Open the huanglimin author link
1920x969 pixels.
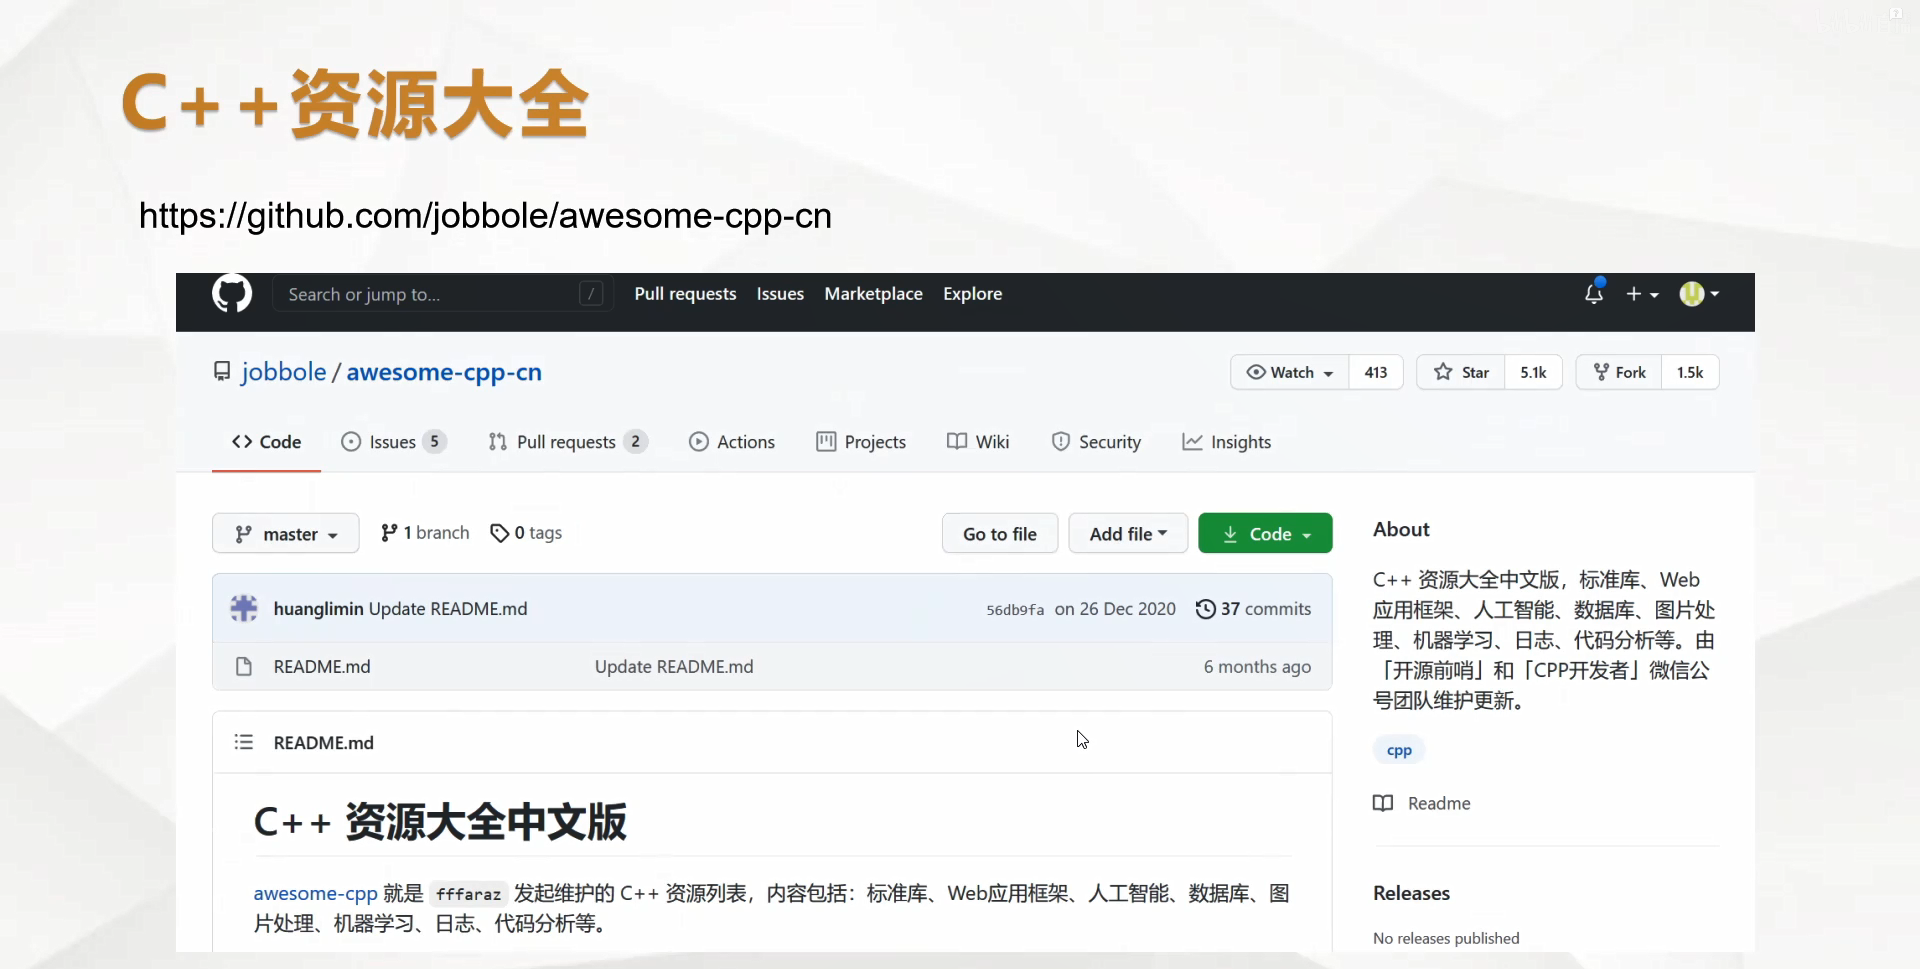318,609
